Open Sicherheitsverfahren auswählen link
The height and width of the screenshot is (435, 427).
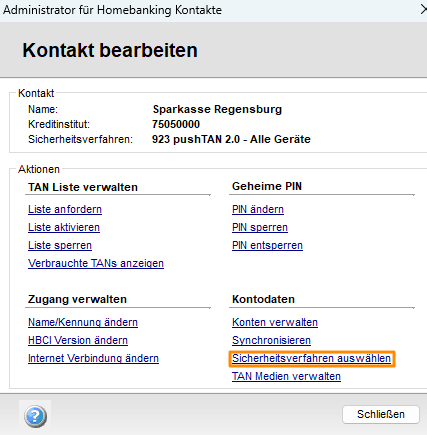click(x=312, y=358)
